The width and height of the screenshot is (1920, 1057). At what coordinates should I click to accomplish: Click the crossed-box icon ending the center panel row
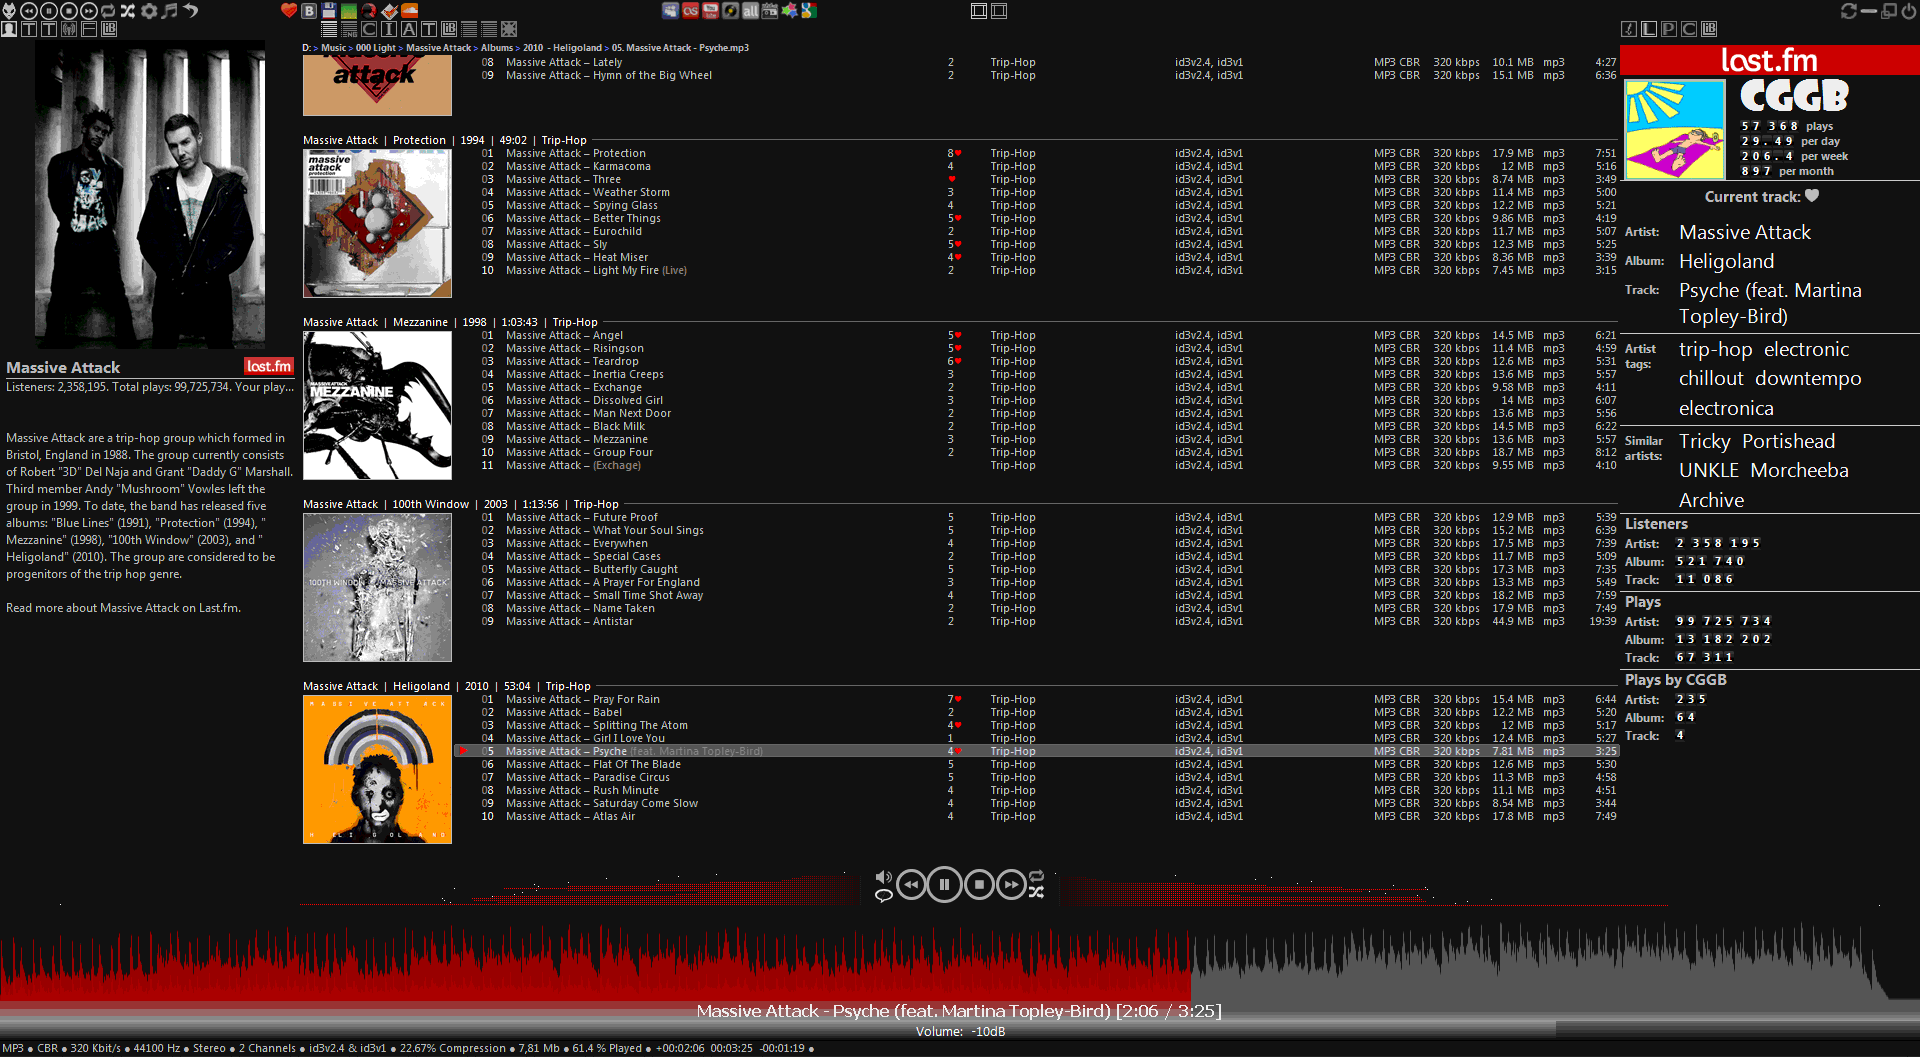(x=509, y=29)
